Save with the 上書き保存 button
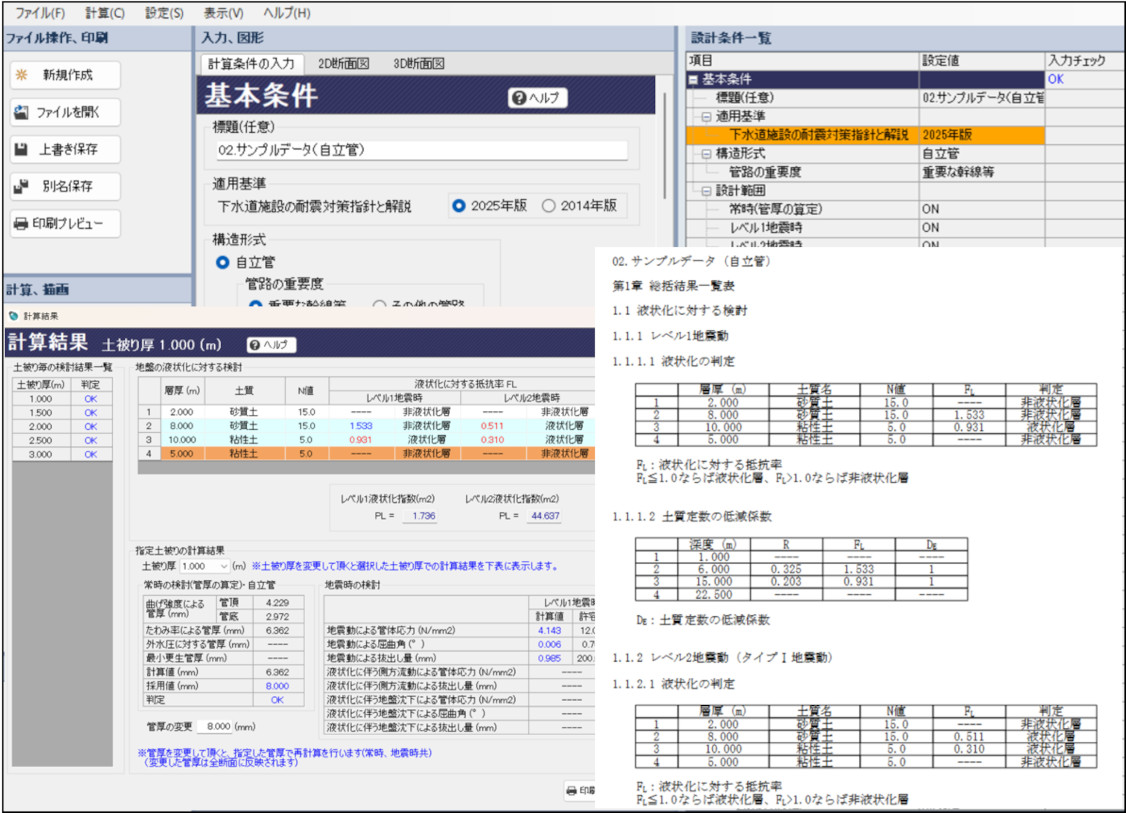The image size is (1126, 813). pyautogui.click(x=65, y=149)
